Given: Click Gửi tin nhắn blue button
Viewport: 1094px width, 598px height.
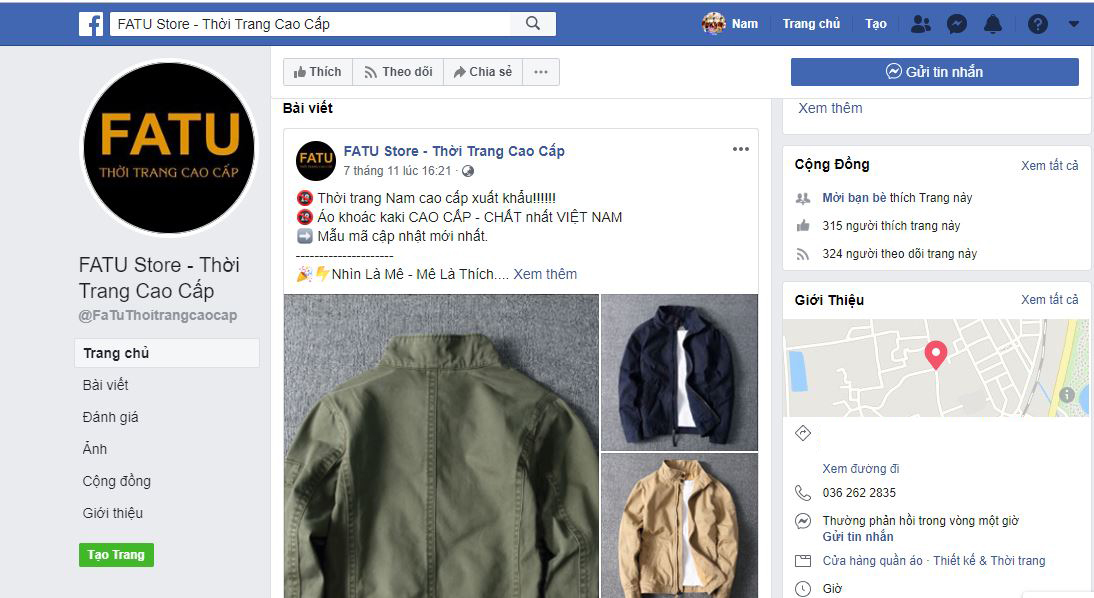Looking at the screenshot, I should (x=934, y=72).
